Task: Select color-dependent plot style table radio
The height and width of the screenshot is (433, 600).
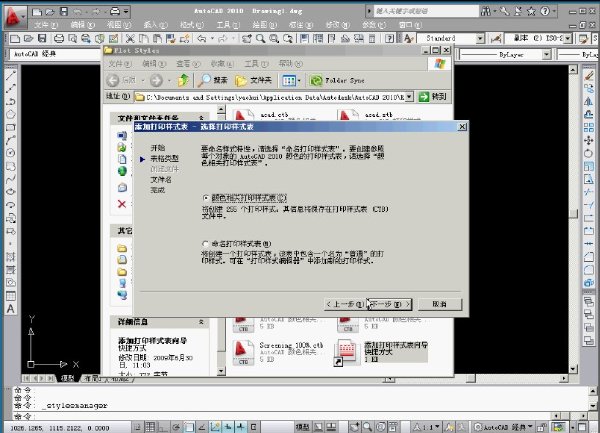Action: [x=206, y=198]
